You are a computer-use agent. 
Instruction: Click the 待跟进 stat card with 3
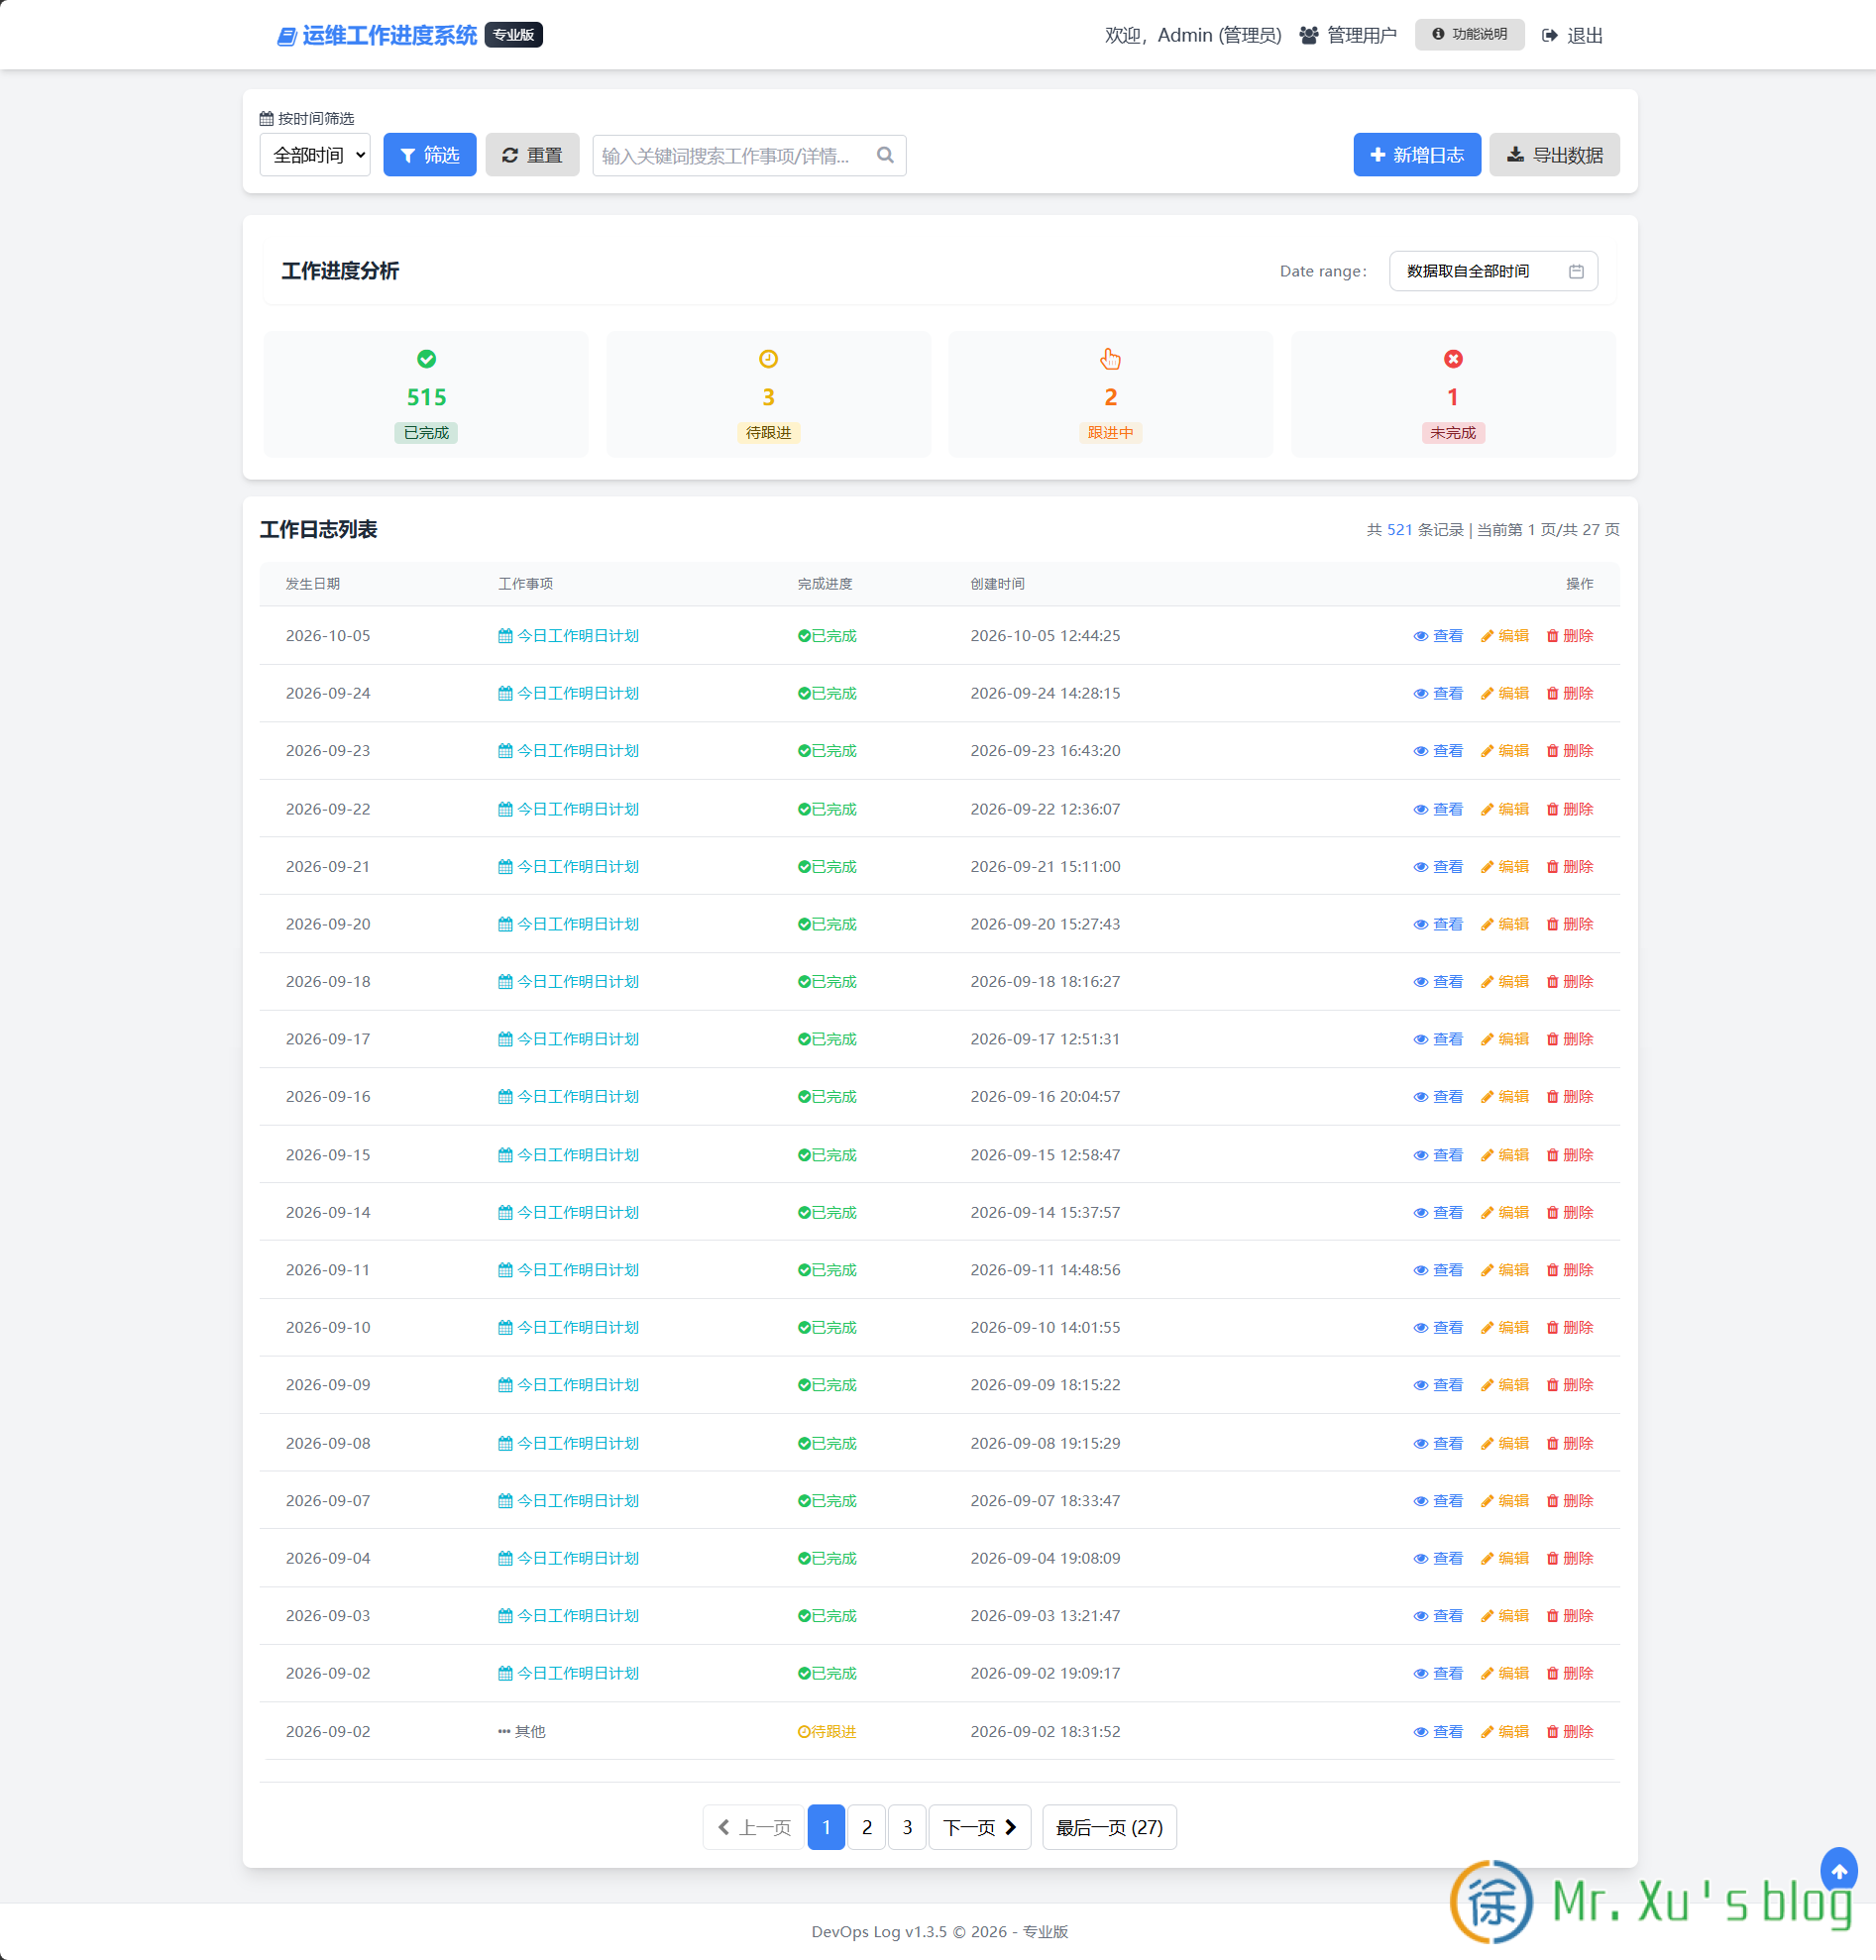click(x=768, y=395)
